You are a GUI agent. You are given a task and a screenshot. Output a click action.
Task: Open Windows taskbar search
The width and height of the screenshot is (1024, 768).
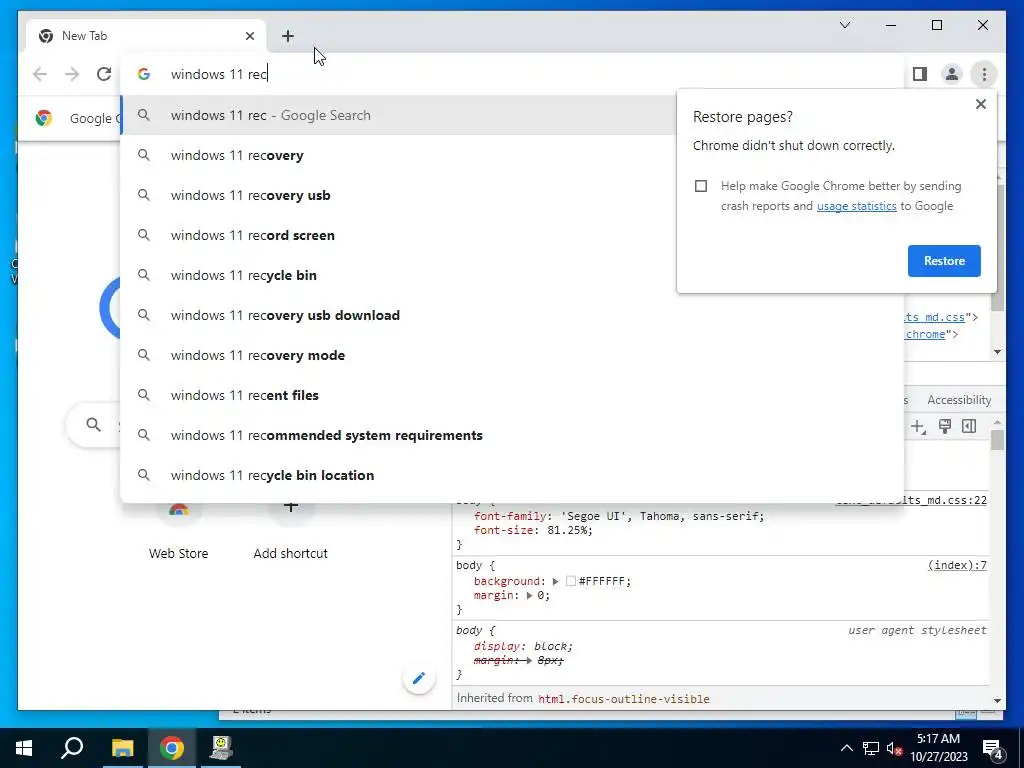tap(72, 748)
